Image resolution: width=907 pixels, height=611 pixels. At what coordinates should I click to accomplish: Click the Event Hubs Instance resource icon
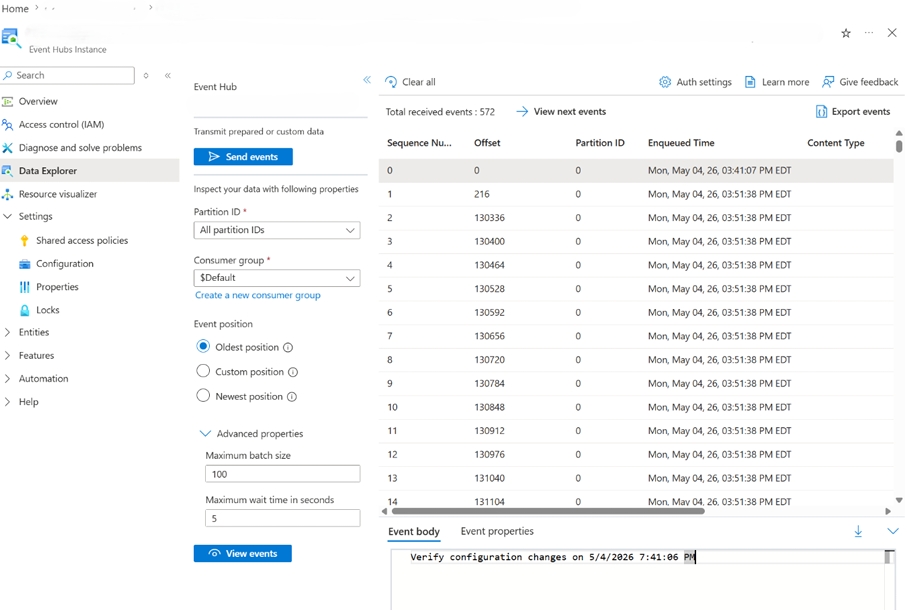(x=11, y=38)
